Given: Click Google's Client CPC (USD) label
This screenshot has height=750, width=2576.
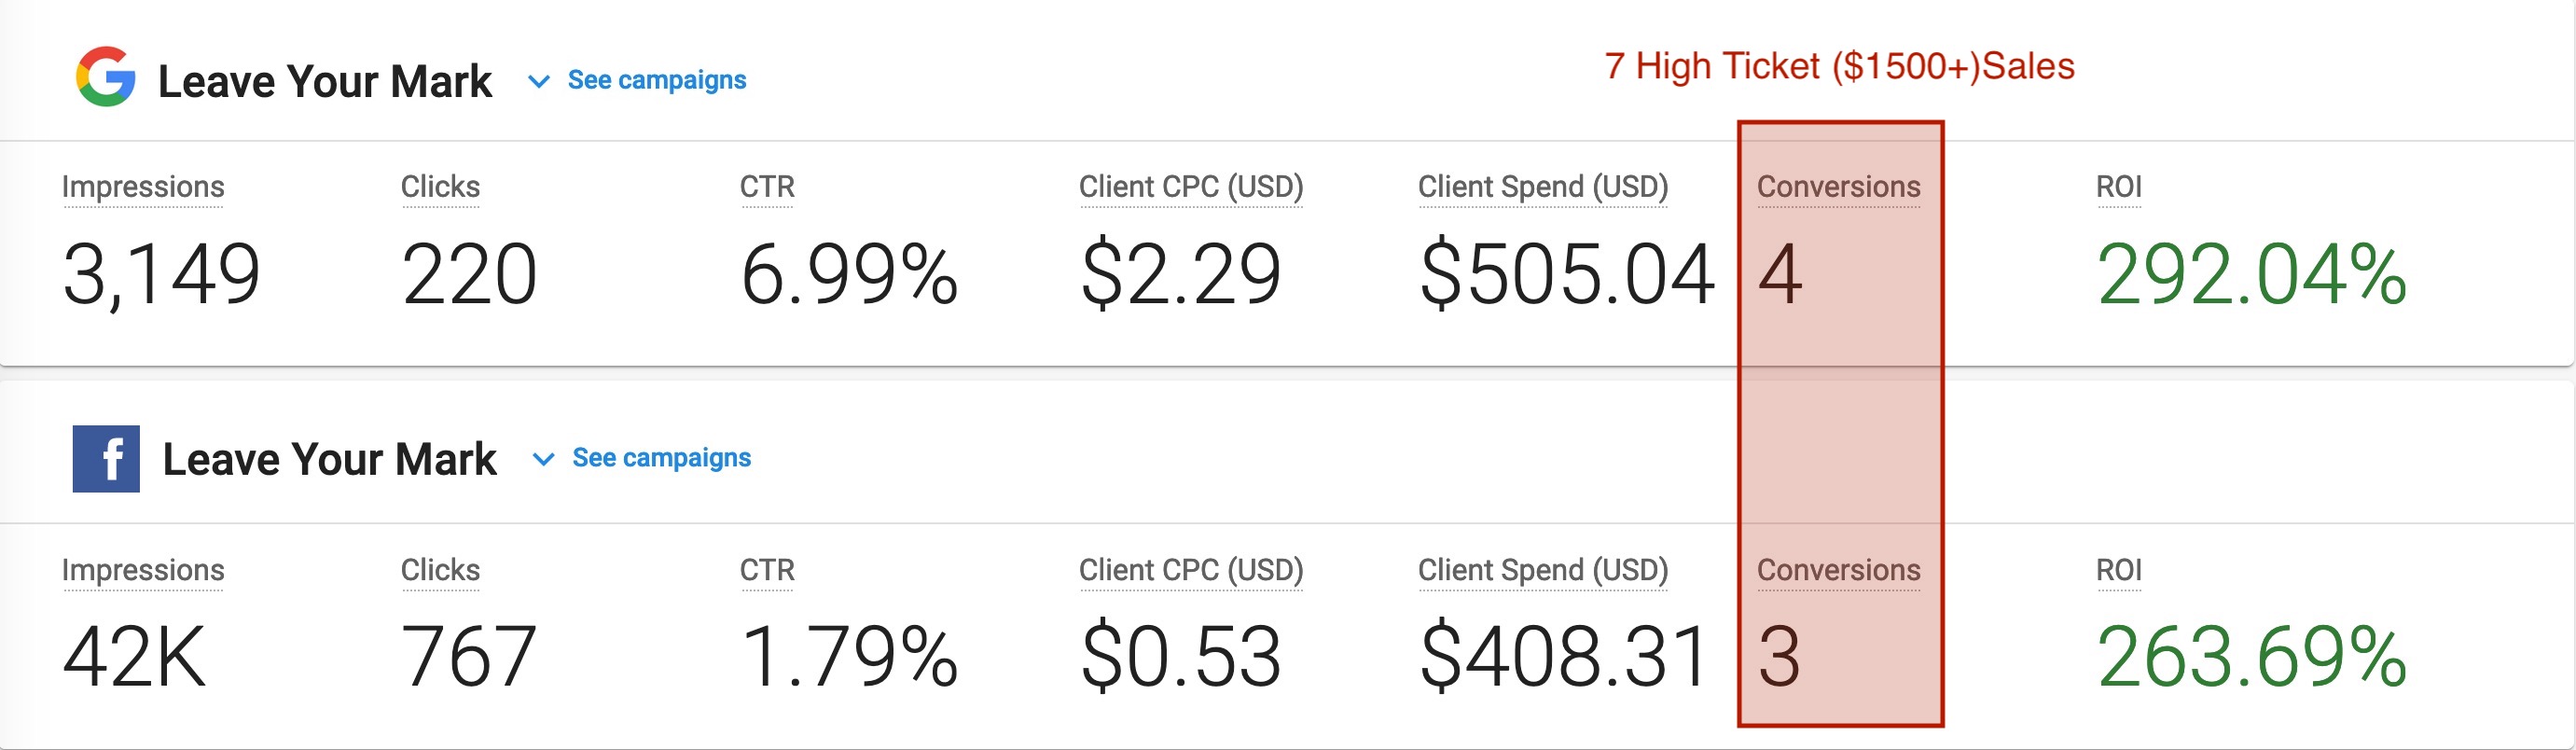Looking at the screenshot, I should (x=1191, y=187).
